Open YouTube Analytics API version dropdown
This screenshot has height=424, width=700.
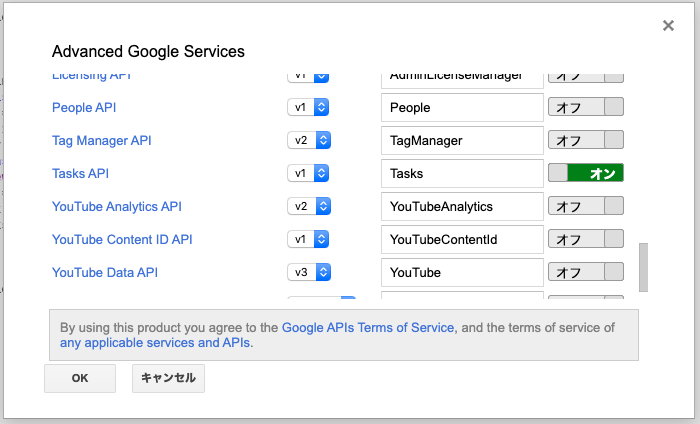tap(309, 206)
